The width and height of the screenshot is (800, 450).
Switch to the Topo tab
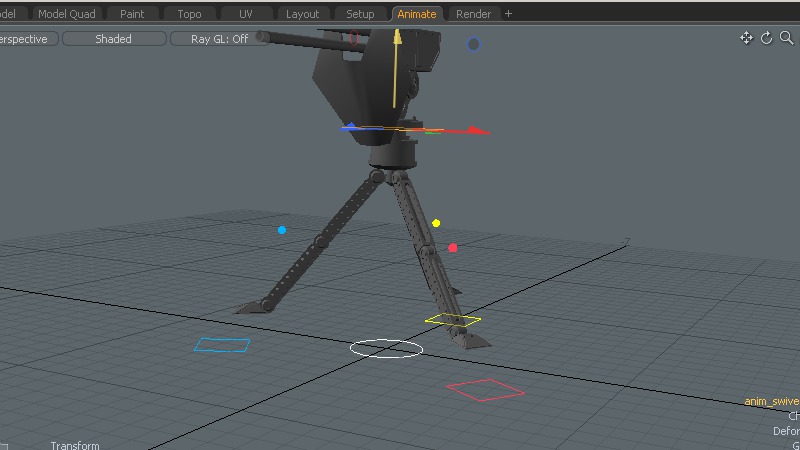pos(189,14)
